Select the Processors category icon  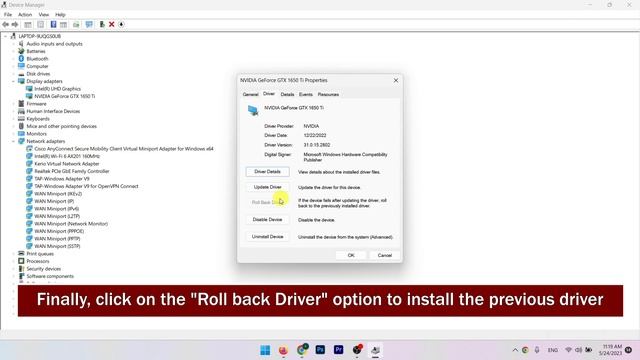(x=21, y=261)
